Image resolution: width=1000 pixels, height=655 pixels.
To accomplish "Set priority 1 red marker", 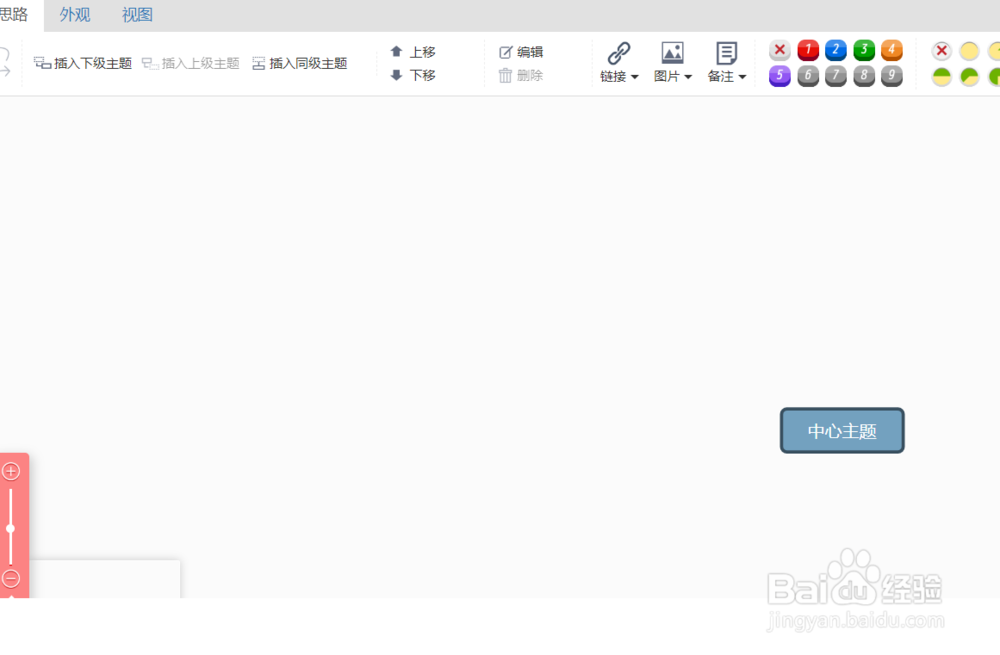I will pyautogui.click(x=808, y=50).
